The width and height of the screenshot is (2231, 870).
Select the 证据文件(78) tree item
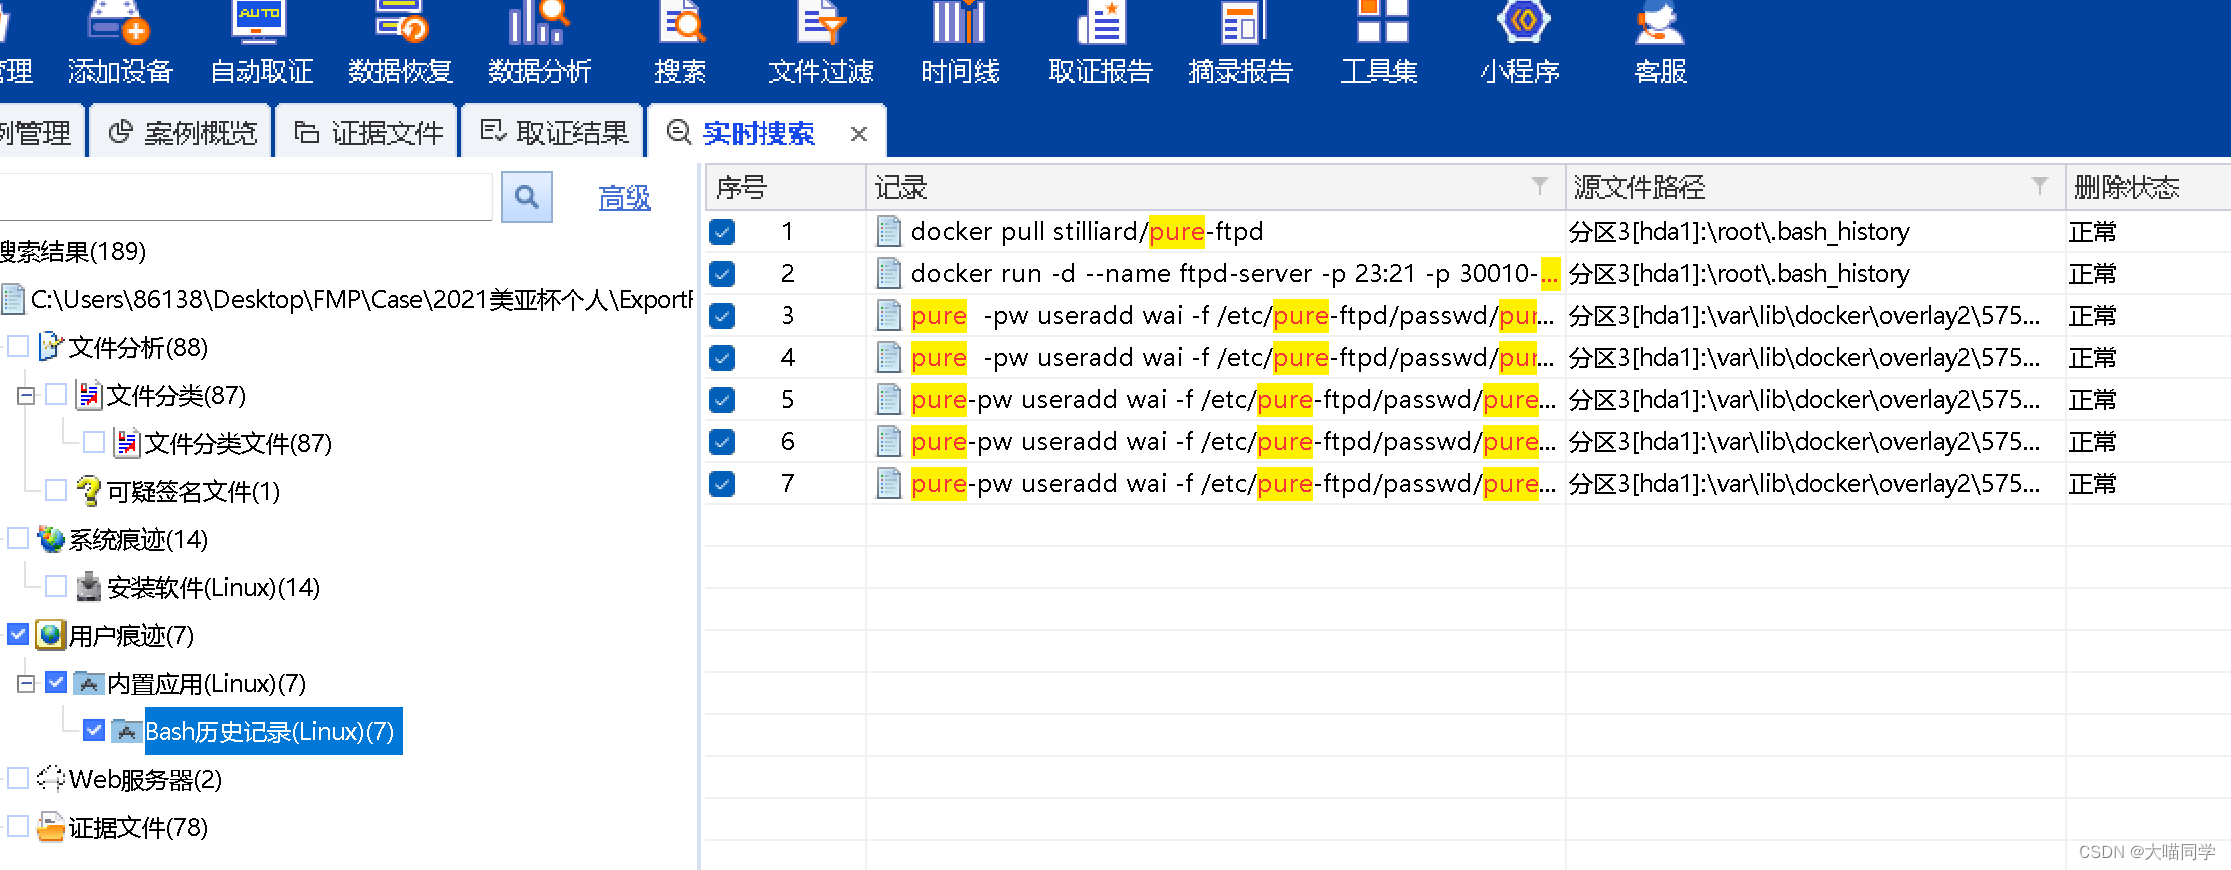click(138, 827)
